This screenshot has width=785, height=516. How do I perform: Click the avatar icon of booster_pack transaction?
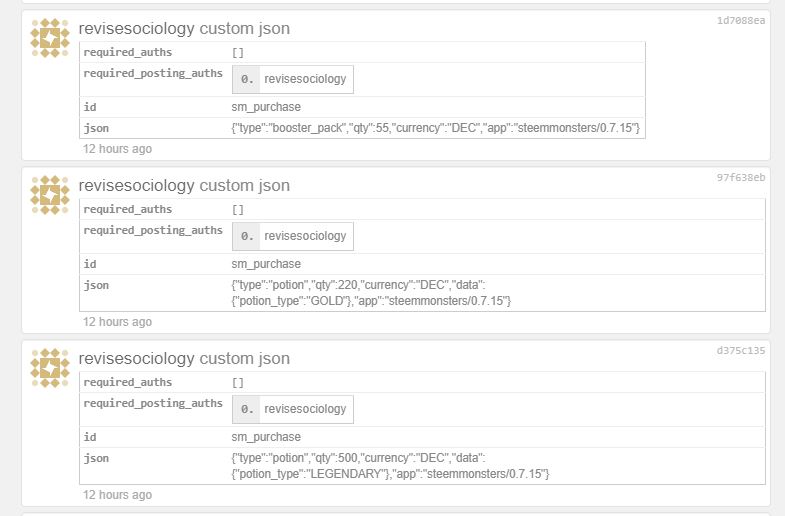click(50, 38)
